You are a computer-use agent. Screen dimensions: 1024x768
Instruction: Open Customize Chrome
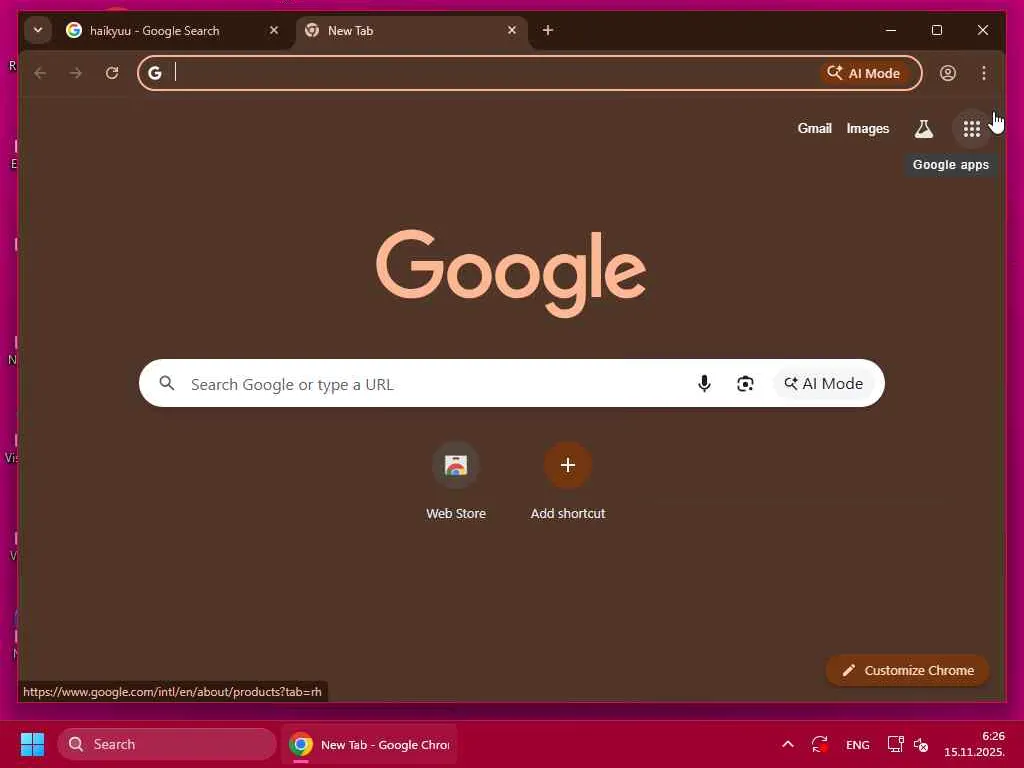[908, 671]
